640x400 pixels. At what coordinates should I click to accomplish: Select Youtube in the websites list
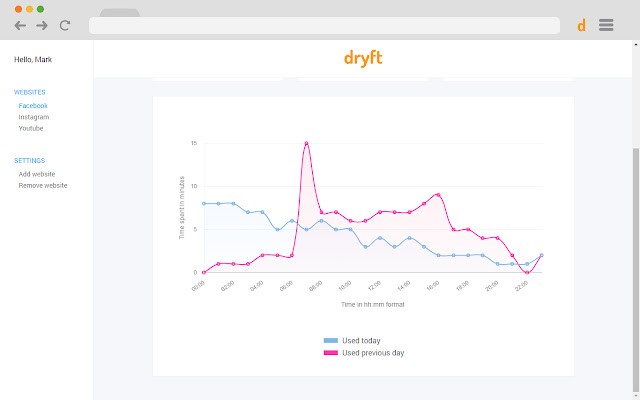click(31, 128)
